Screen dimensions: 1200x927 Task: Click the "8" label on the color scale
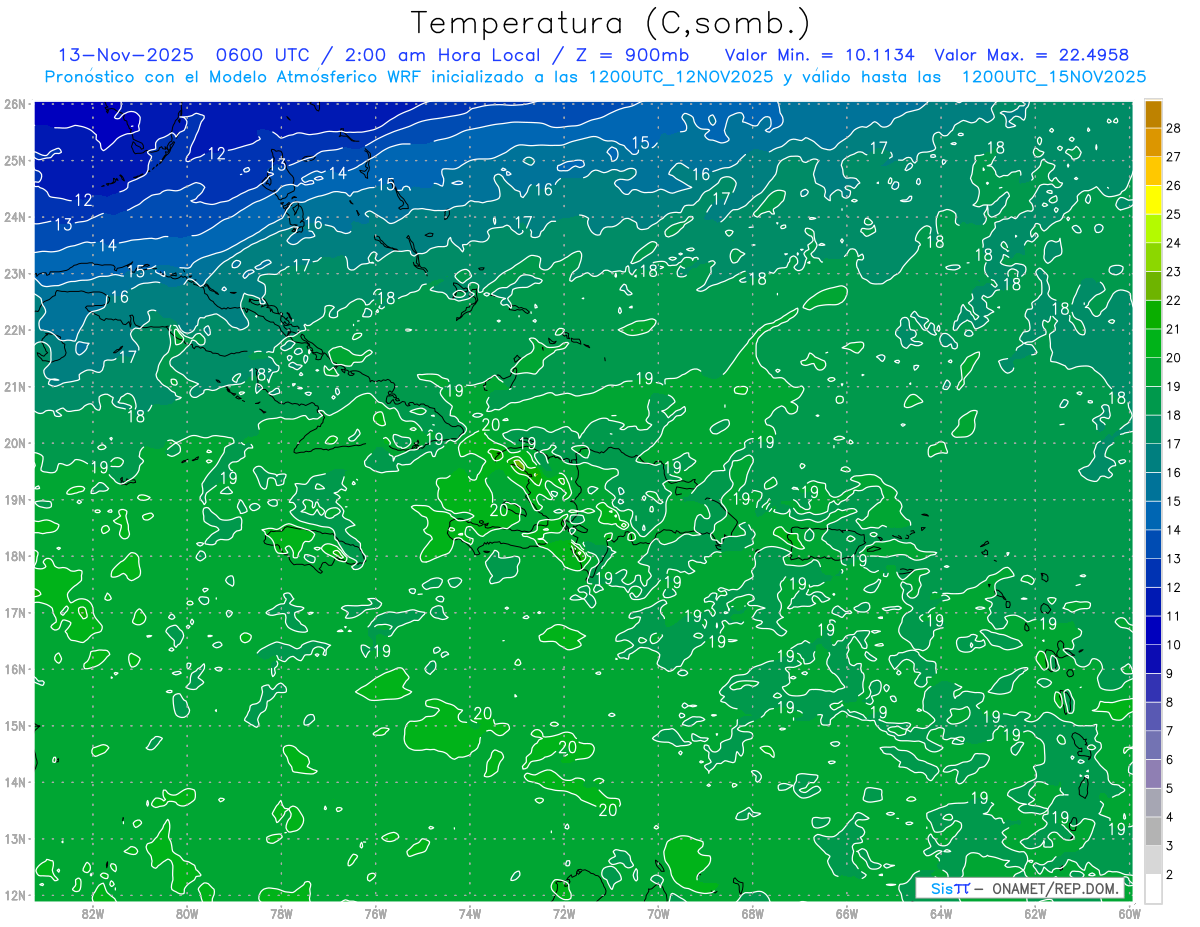1170,702
